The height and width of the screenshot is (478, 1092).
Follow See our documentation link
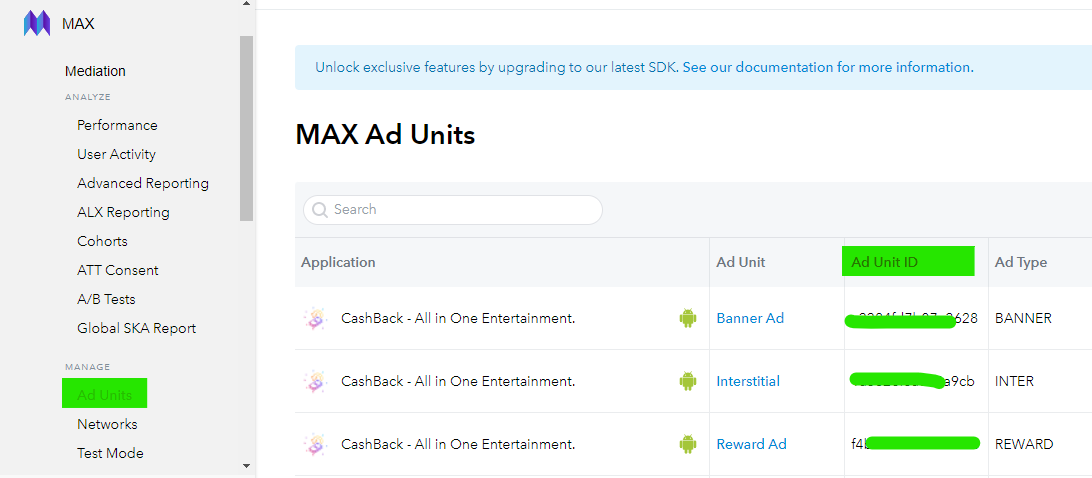(827, 68)
